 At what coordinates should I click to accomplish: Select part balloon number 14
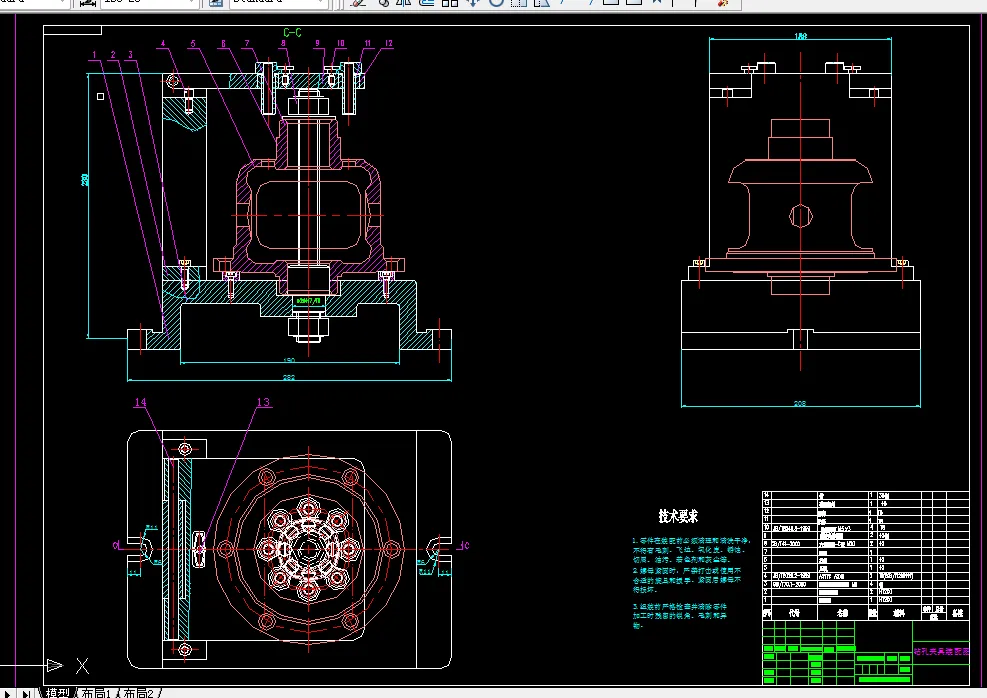(x=140, y=402)
